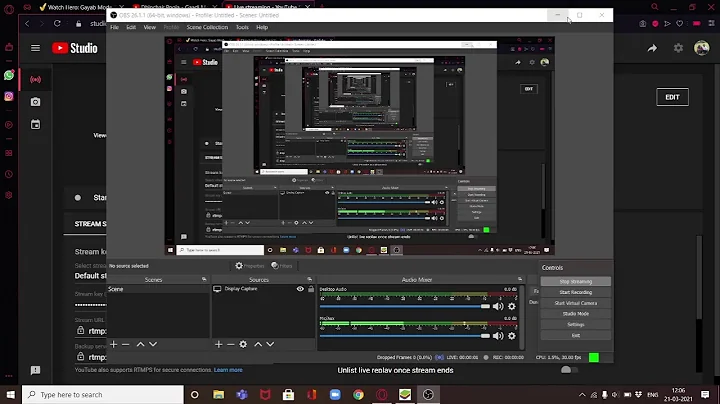Image resolution: width=720 pixels, height=404 pixels.
Task: Reload the browser page
Action: pos(57,23)
